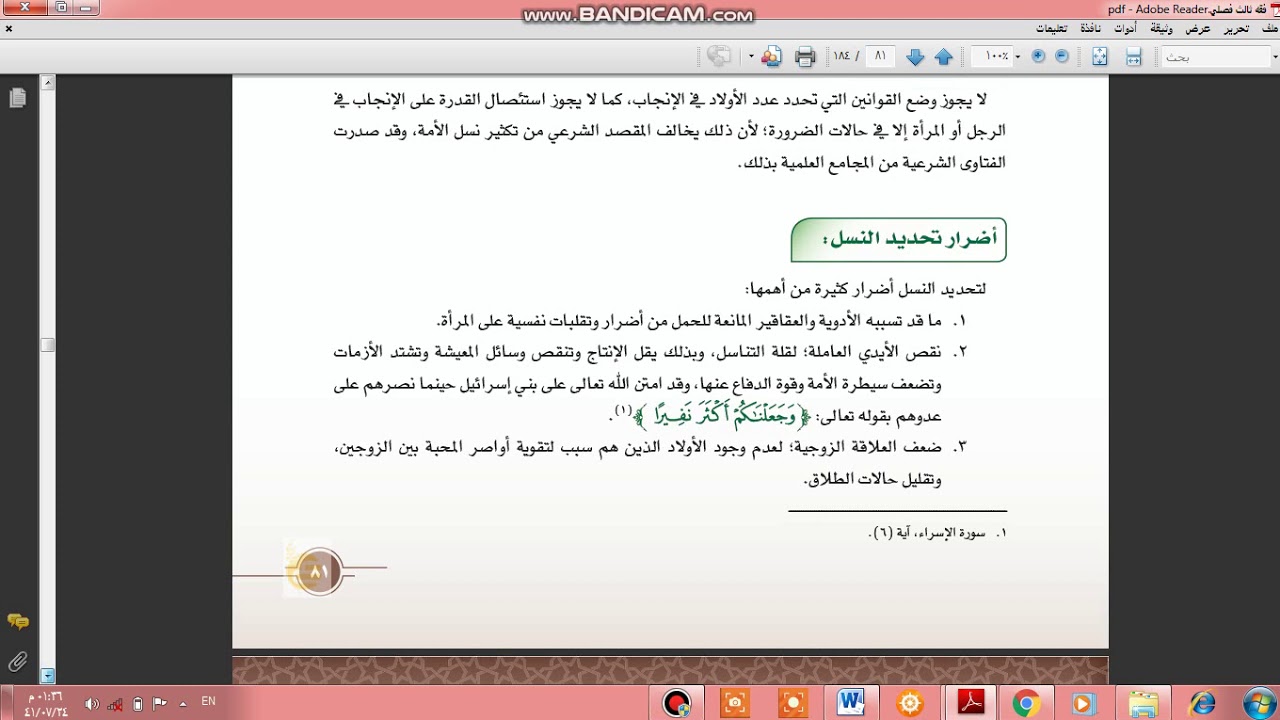This screenshot has height=720, width=1280.
Task: Click the page number badge ٨١
Action: click(x=319, y=571)
